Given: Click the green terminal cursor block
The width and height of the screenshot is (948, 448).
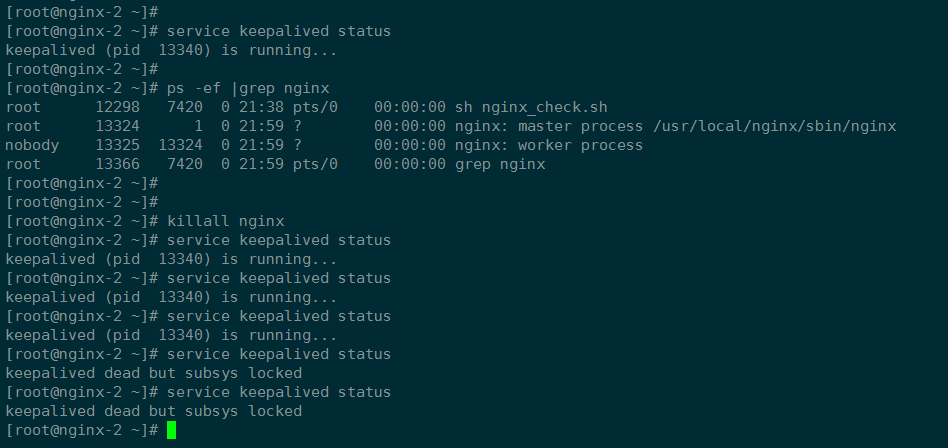Looking at the screenshot, I should (172, 430).
